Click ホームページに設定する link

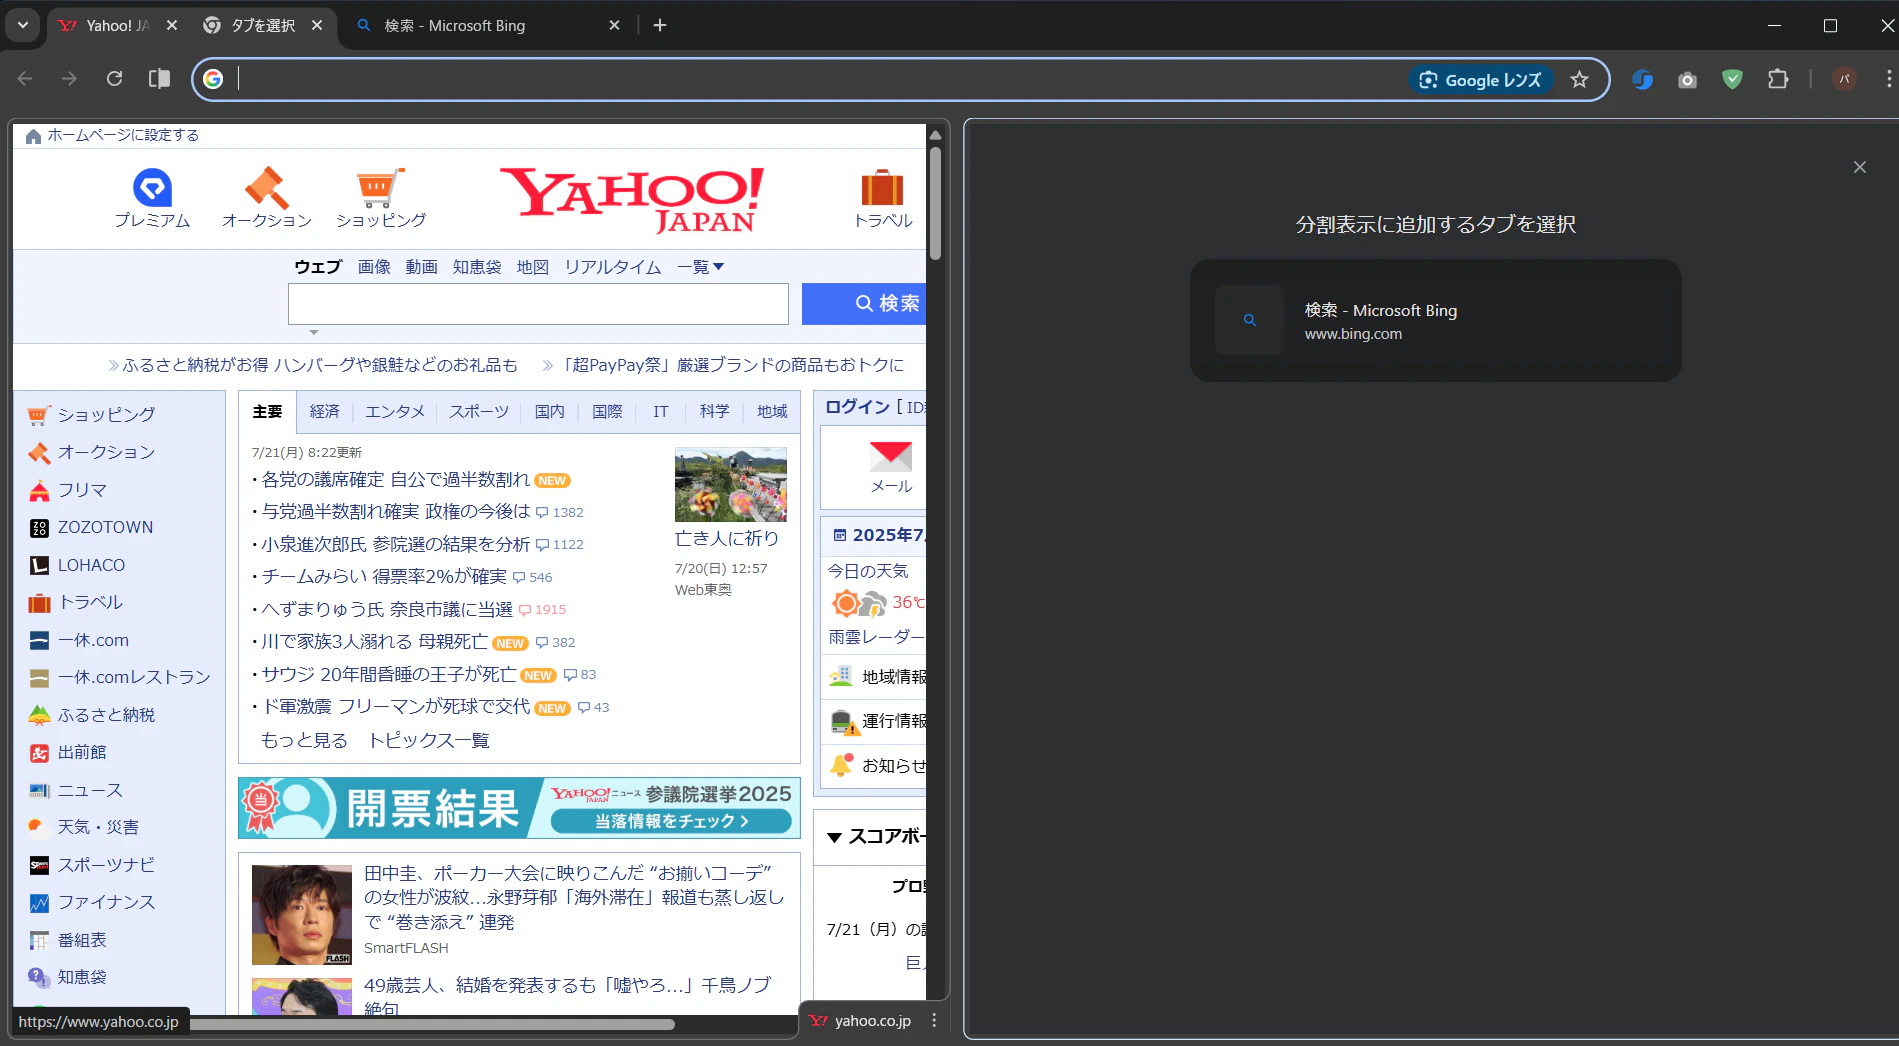[x=122, y=135]
